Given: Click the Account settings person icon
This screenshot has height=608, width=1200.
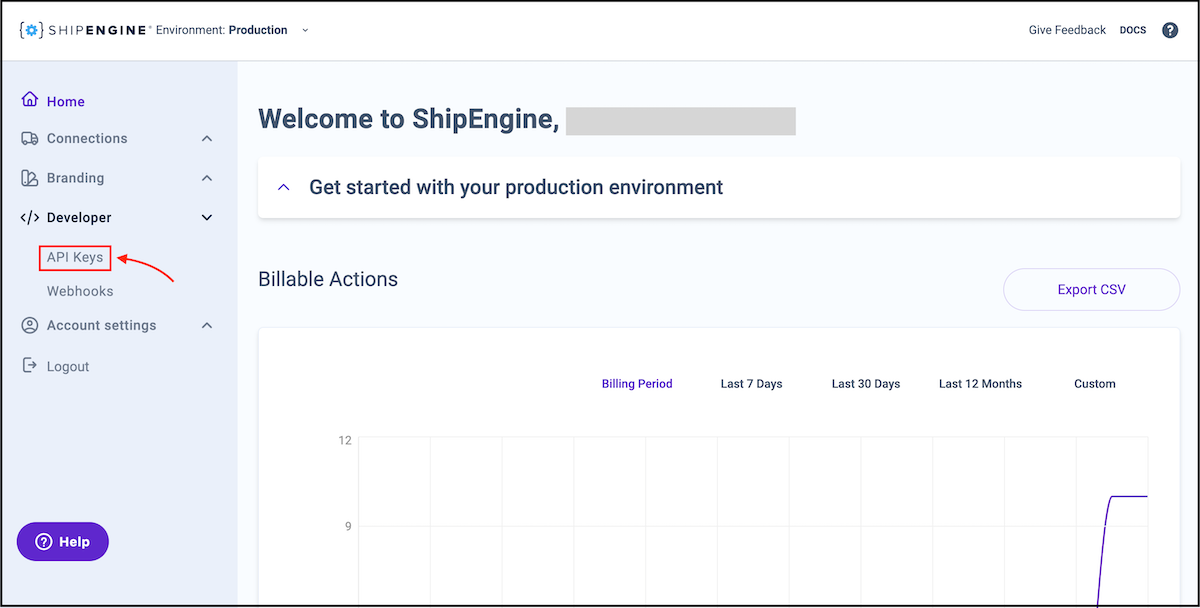Looking at the screenshot, I should point(30,325).
